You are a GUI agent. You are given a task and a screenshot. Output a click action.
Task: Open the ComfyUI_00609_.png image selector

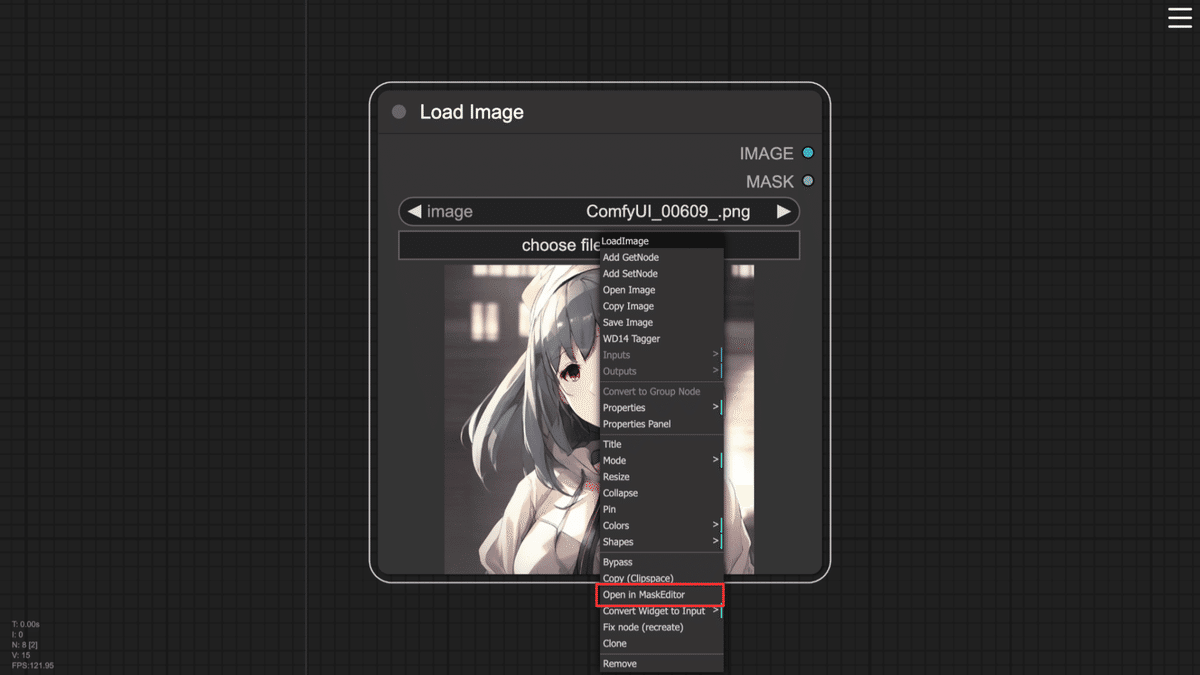599,212
